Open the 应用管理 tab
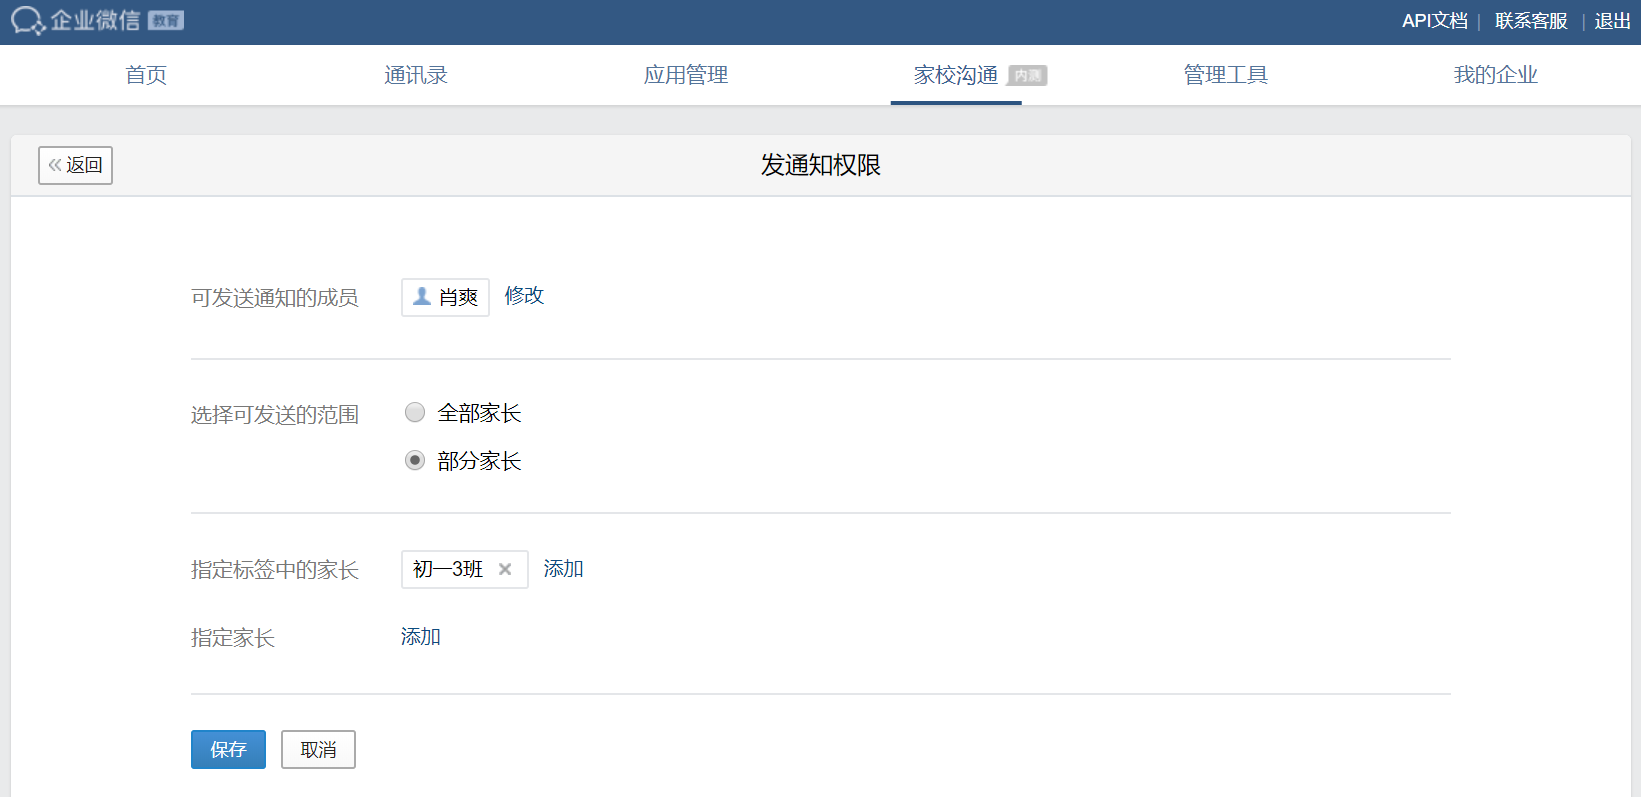The height and width of the screenshot is (797, 1641). click(x=686, y=75)
